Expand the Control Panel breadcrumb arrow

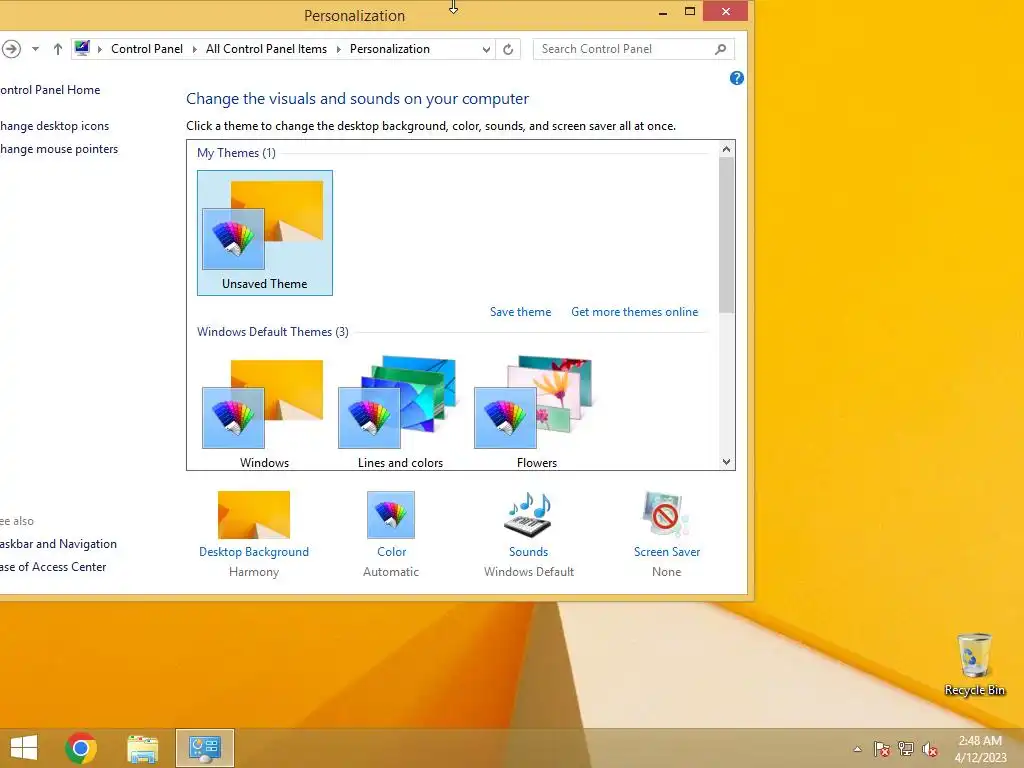coord(195,49)
